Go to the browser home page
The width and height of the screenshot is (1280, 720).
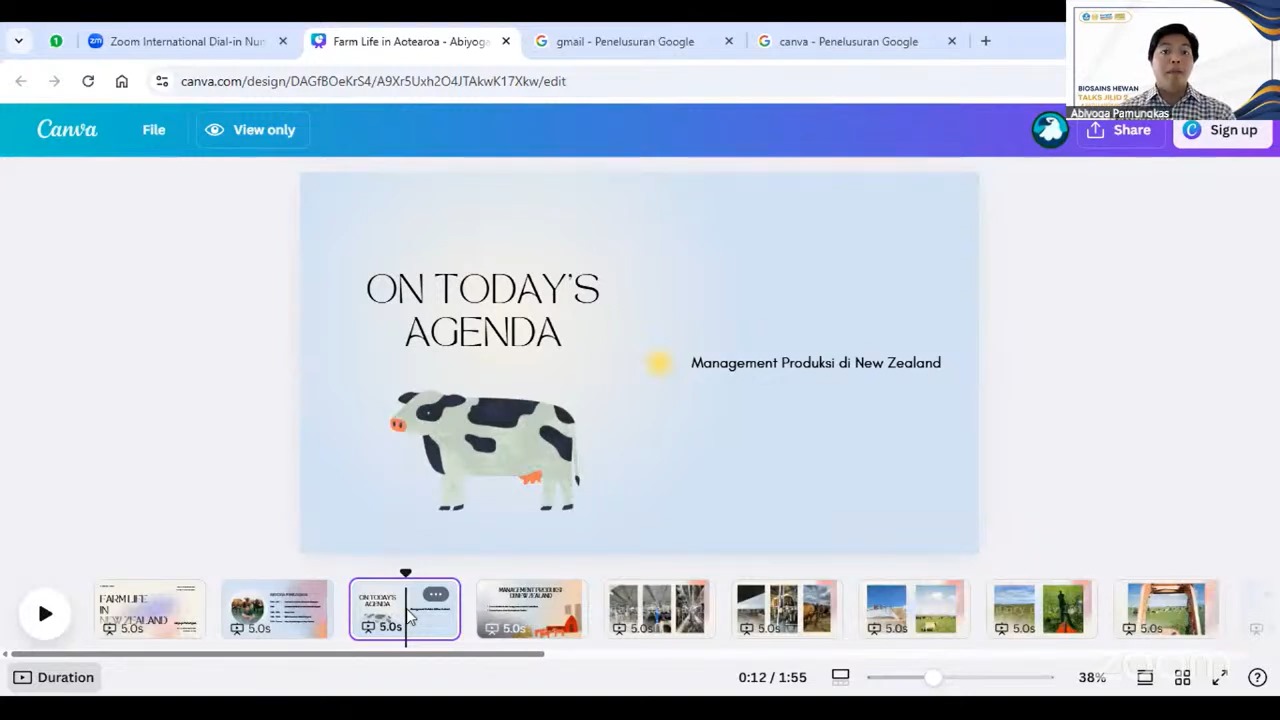coord(122,81)
